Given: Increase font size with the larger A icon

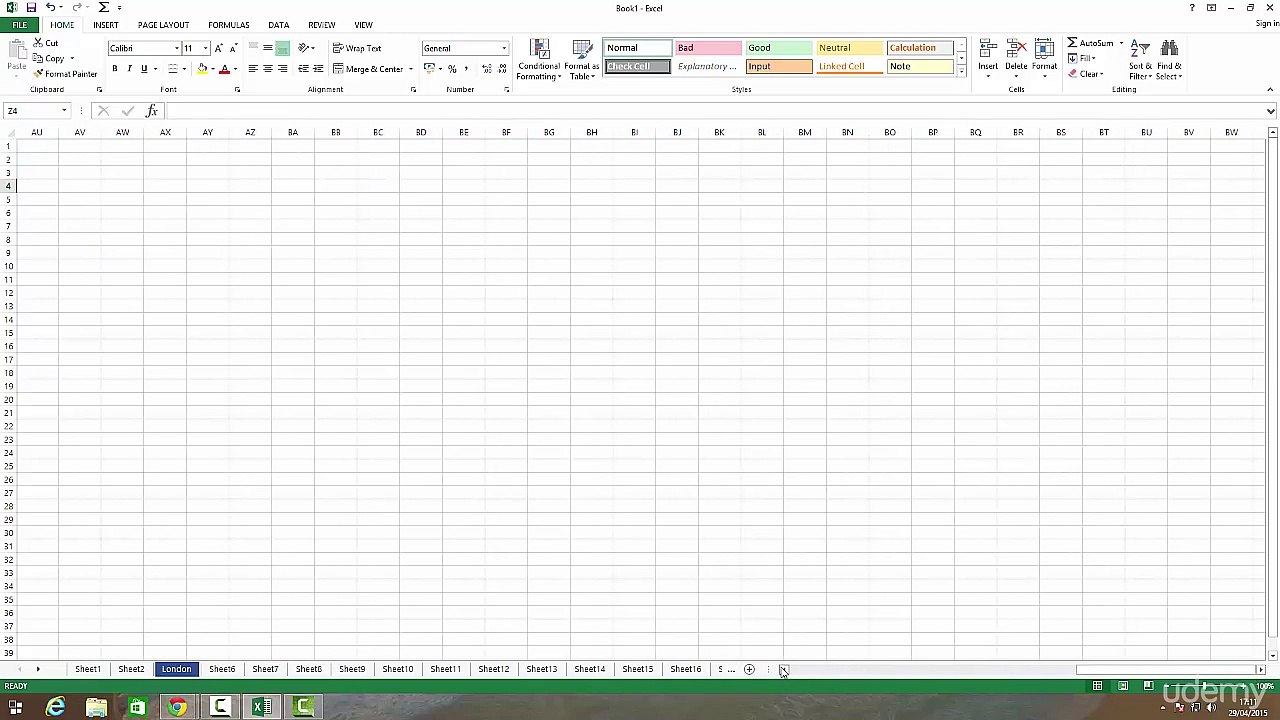Looking at the screenshot, I should tap(219, 48).
